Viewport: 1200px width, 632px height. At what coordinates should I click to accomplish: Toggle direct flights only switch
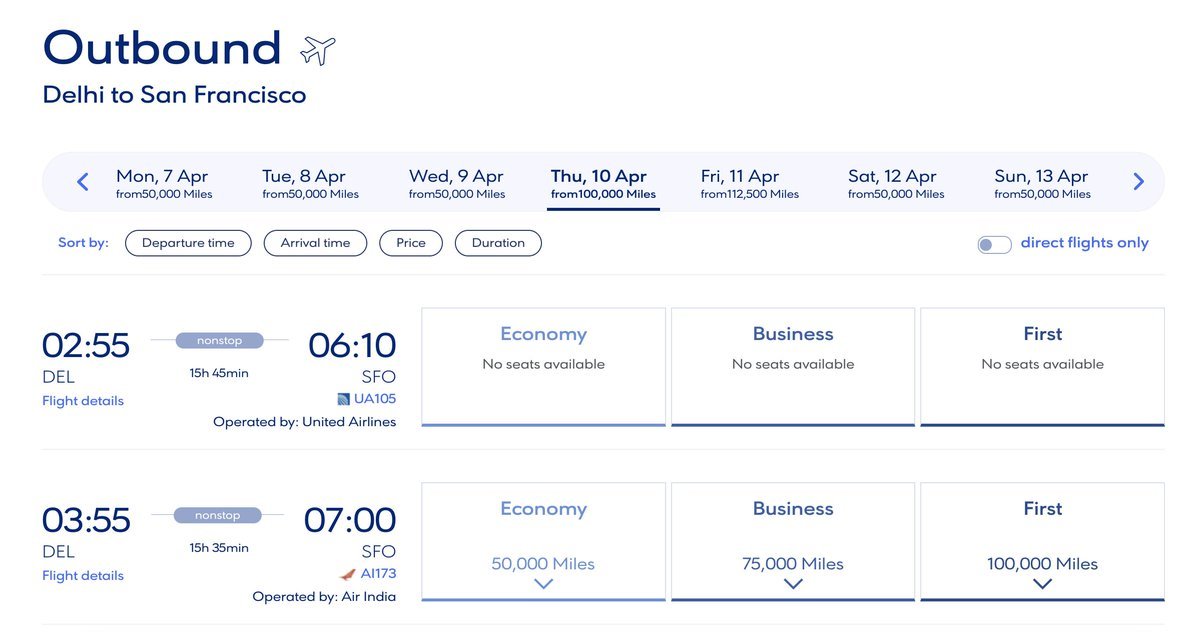click(x=994, y=244)
